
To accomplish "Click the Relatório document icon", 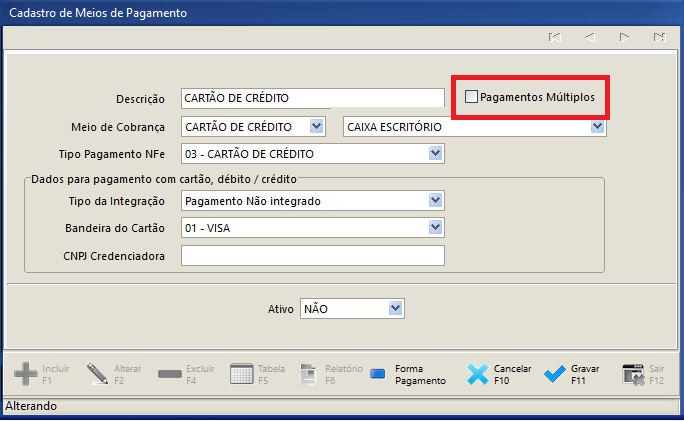I will pos(308,374).
